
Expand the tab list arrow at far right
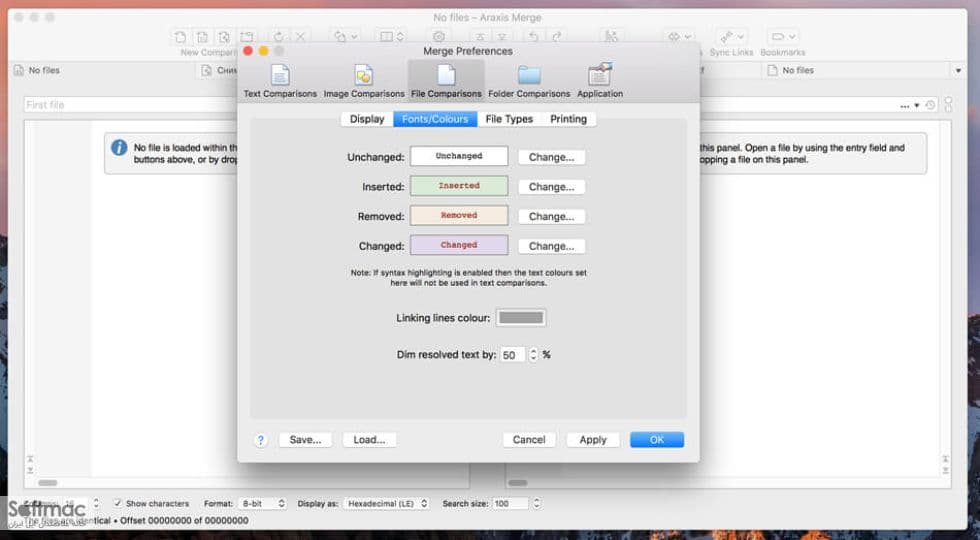(x=958, y=71)
